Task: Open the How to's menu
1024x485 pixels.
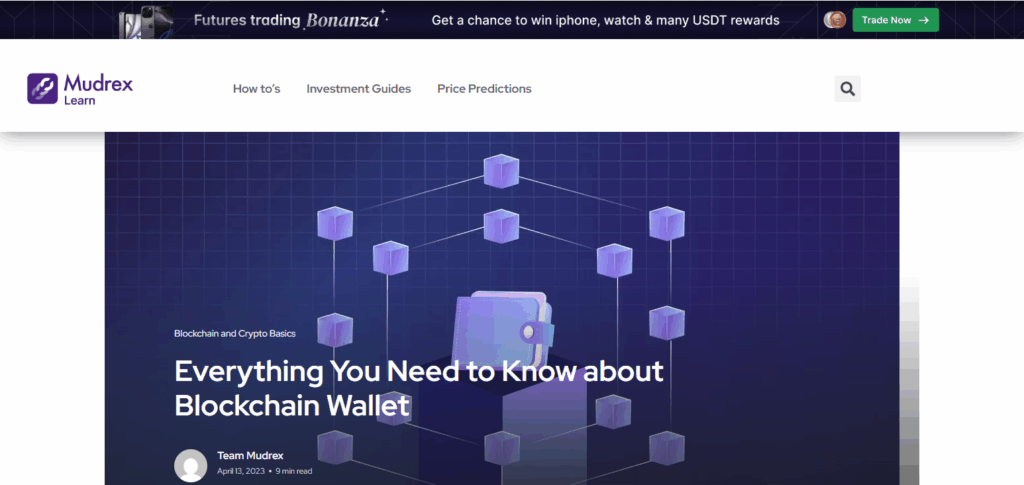Action: (x=256, y=89)
